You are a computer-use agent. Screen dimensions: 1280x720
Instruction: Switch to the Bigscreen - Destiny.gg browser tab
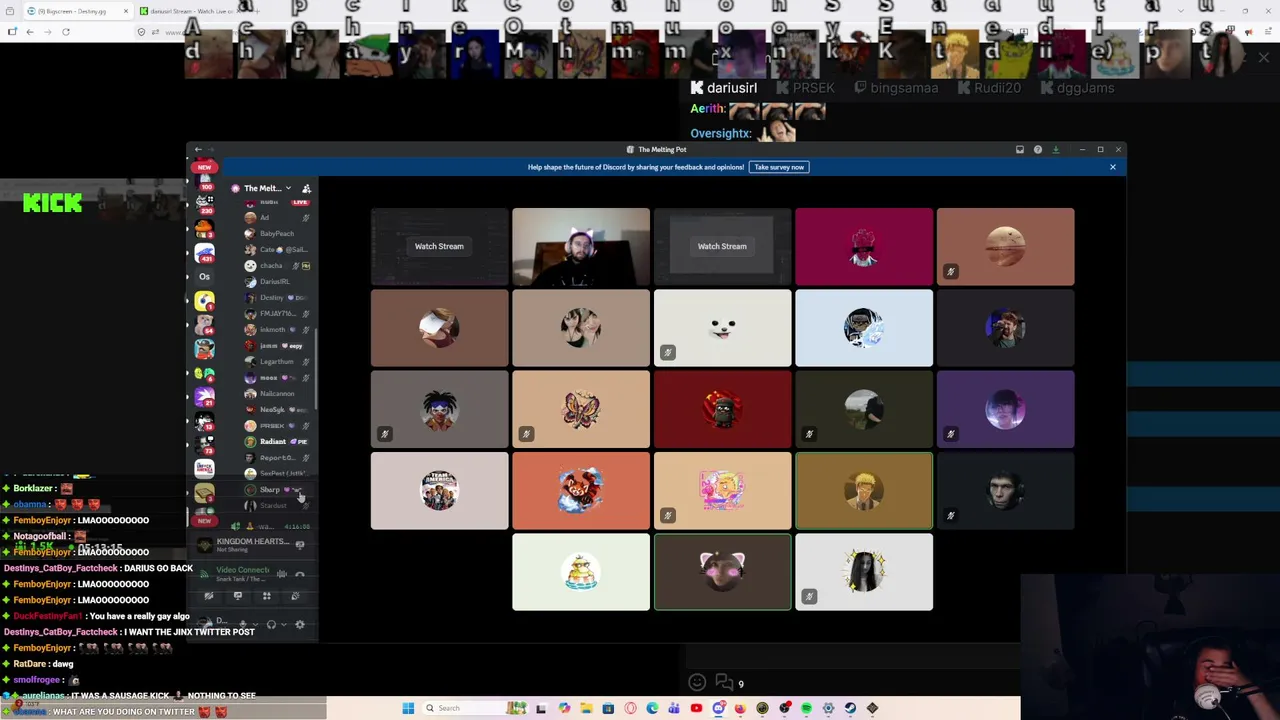[x=78, y=11]
